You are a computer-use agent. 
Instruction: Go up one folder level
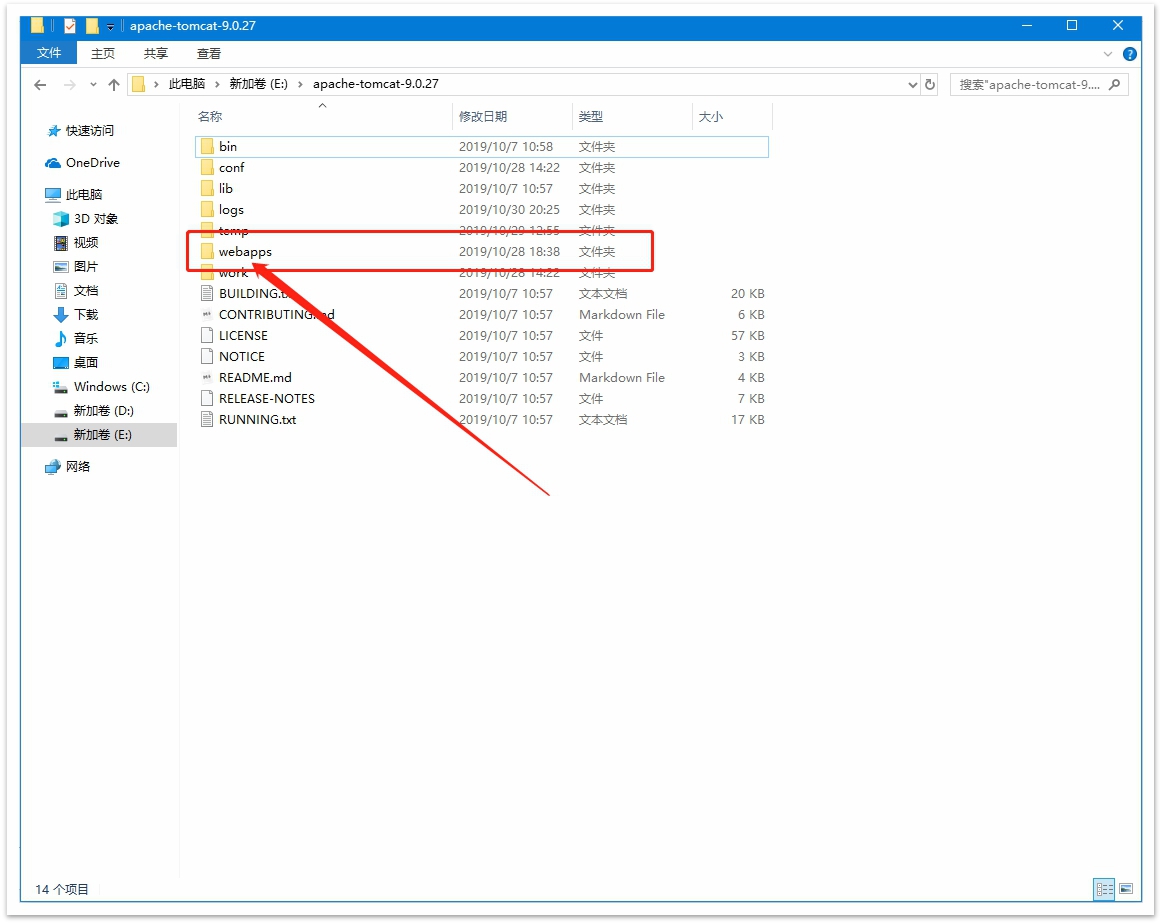(113, 85)
